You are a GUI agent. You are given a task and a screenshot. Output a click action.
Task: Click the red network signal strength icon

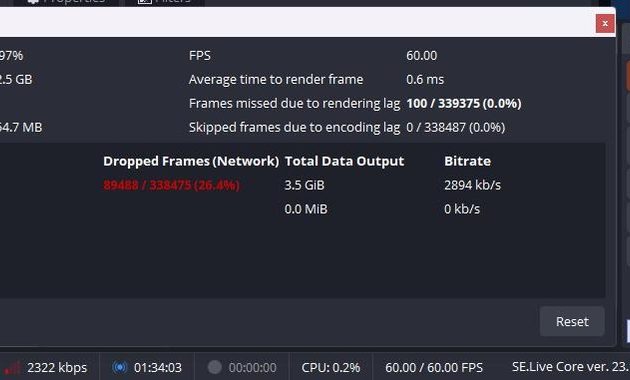click(12, 368)
